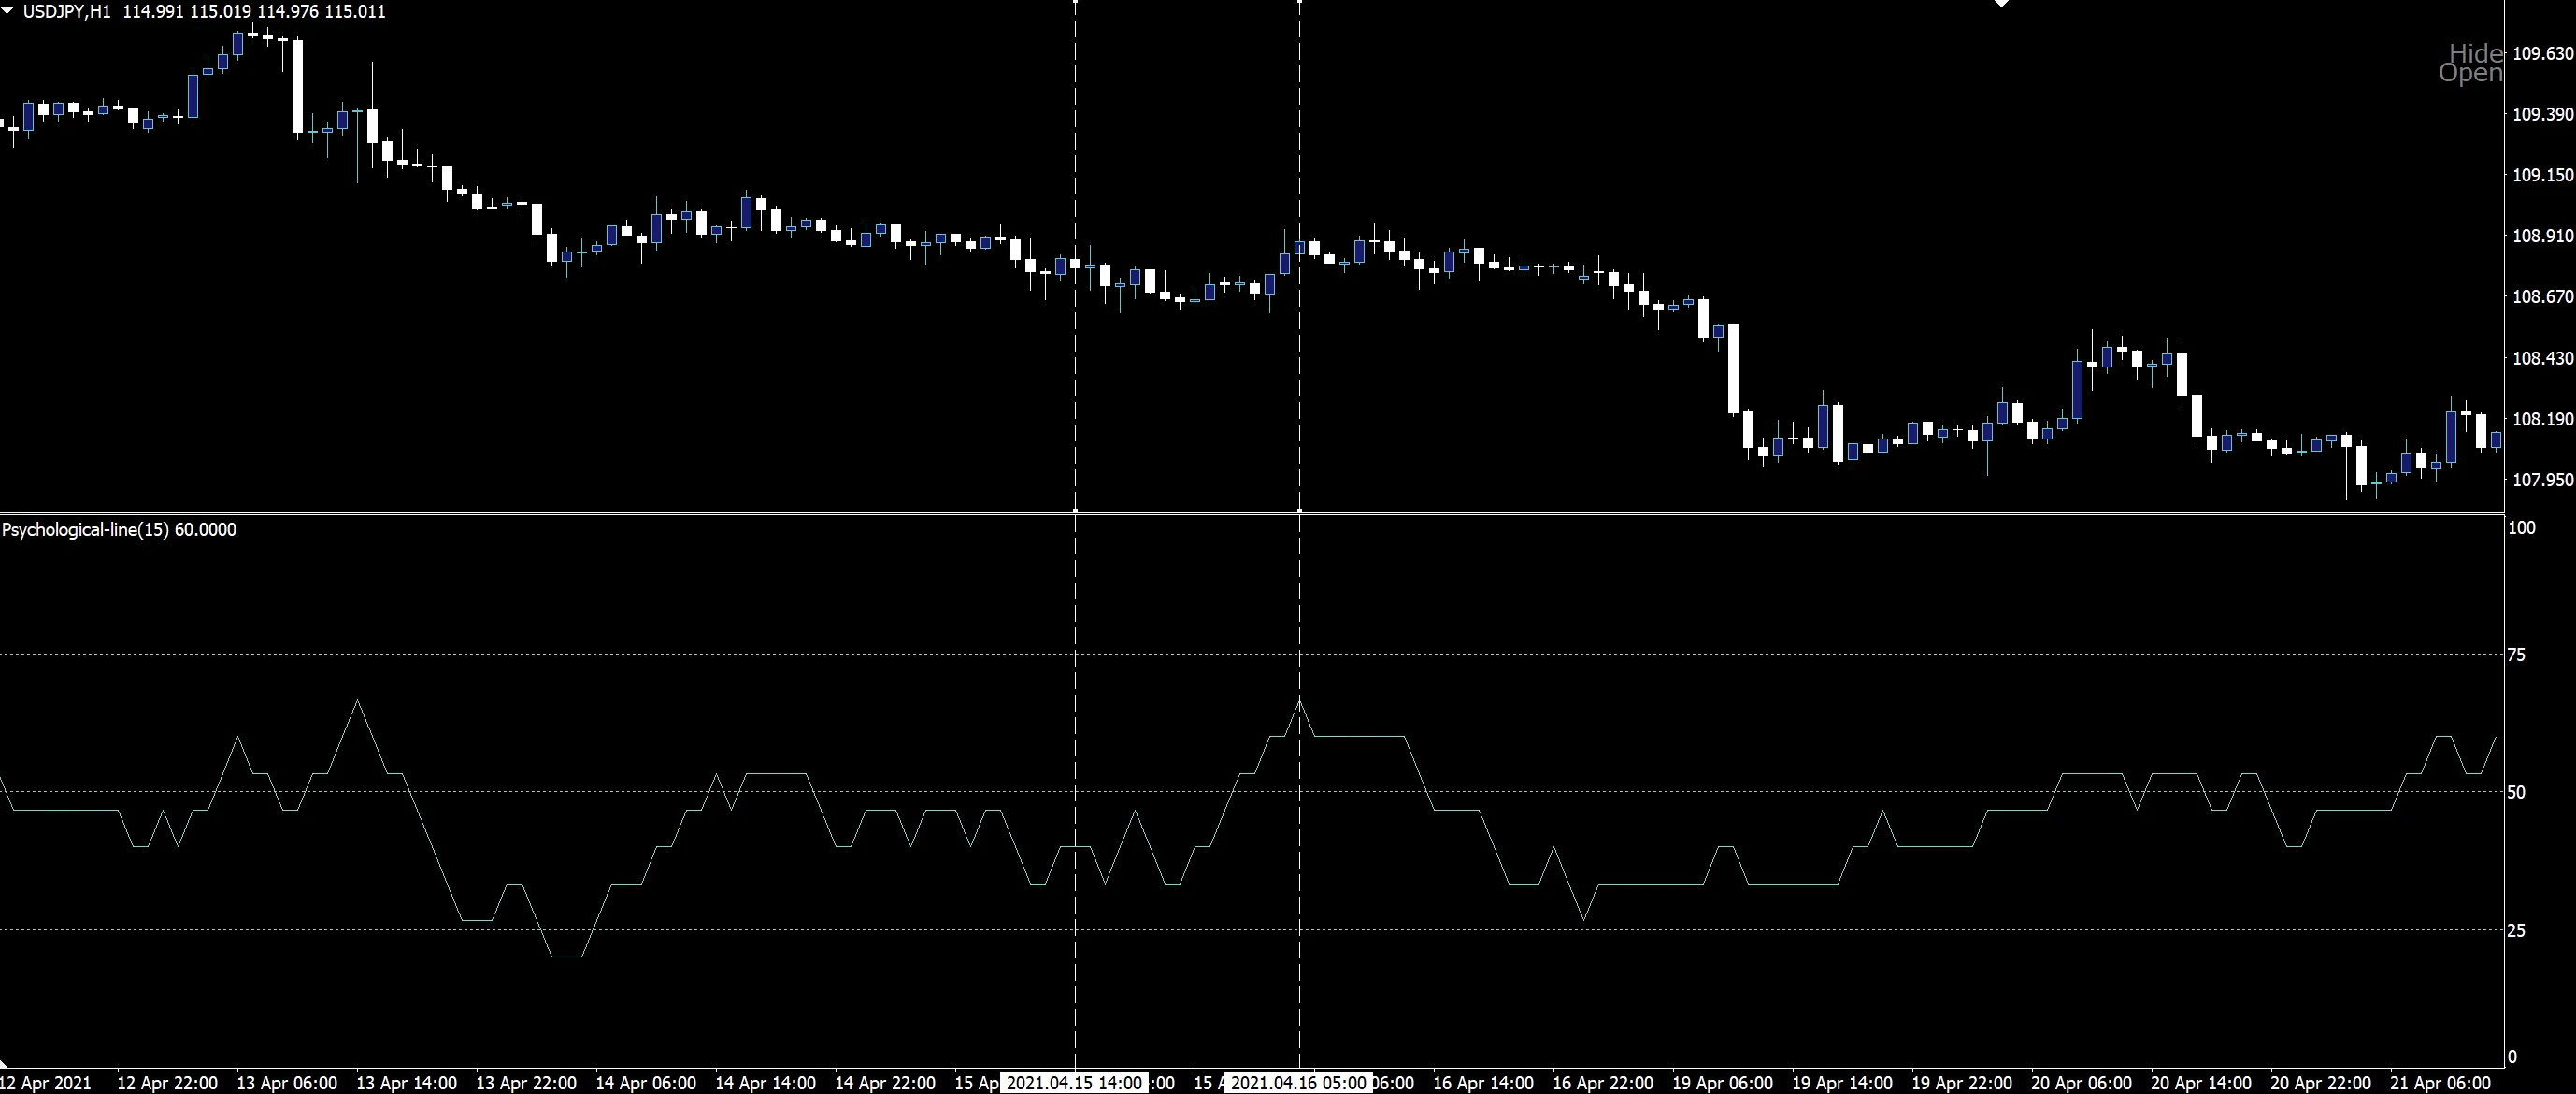Viewport: 2576px width, 1094px height.
Task: Click the 25 level indicator scale label
Action: pyautogui.click(x=2516, y=931)
